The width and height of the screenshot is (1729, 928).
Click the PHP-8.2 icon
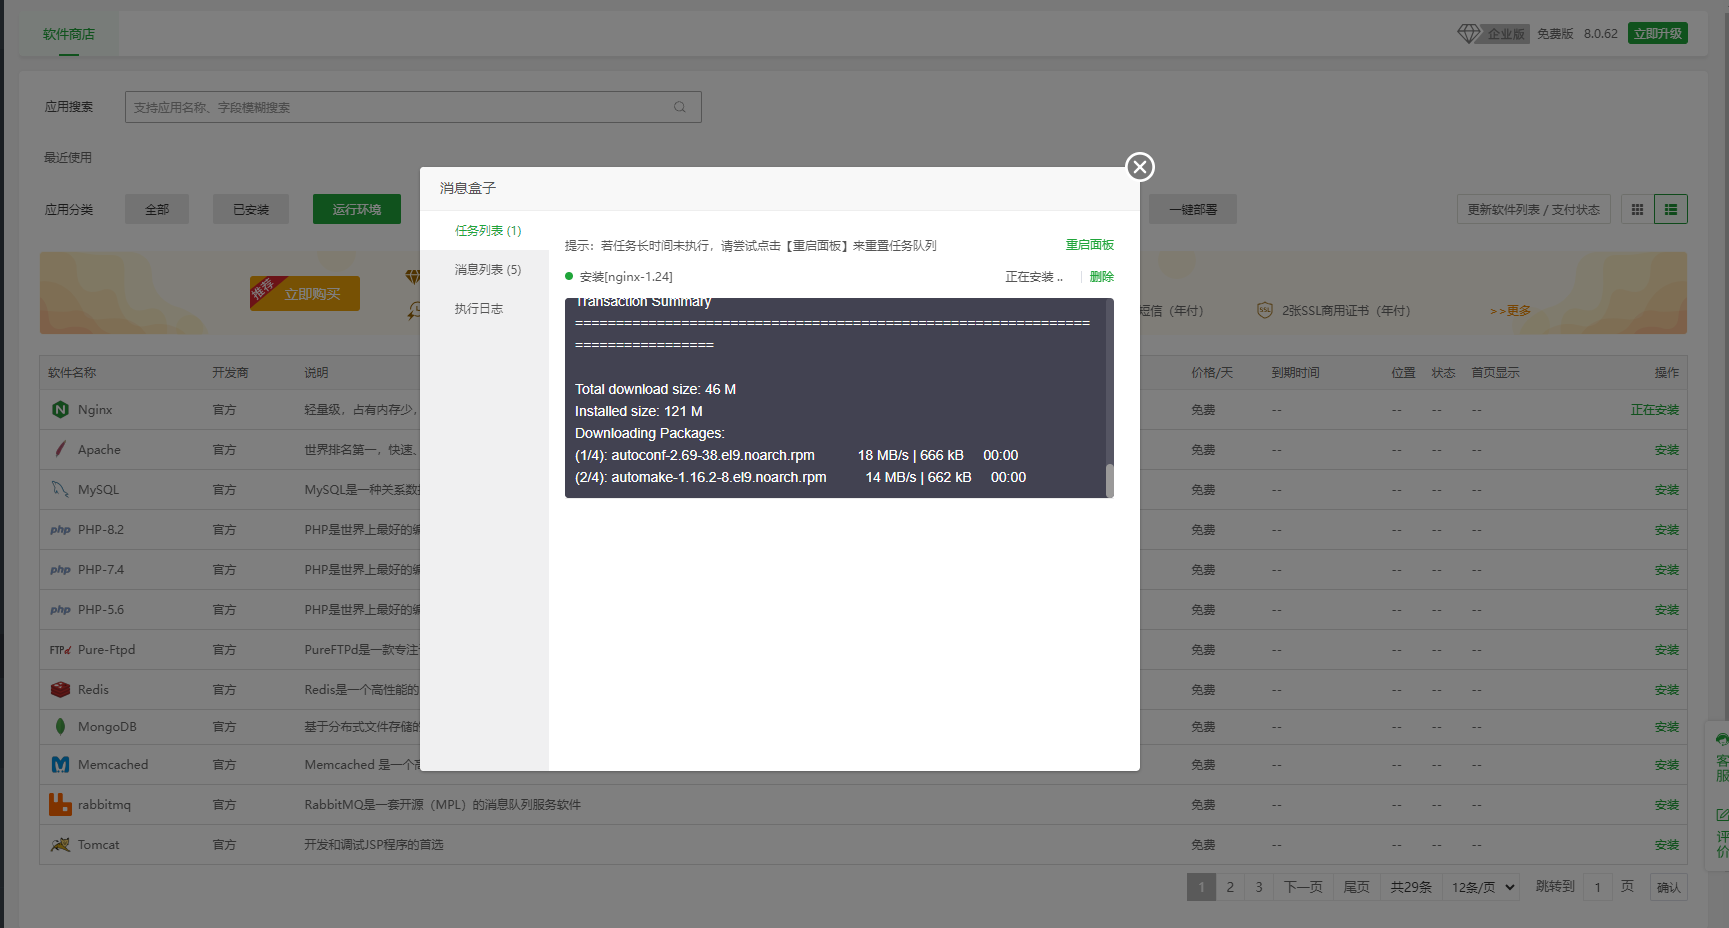click(60, 530)
